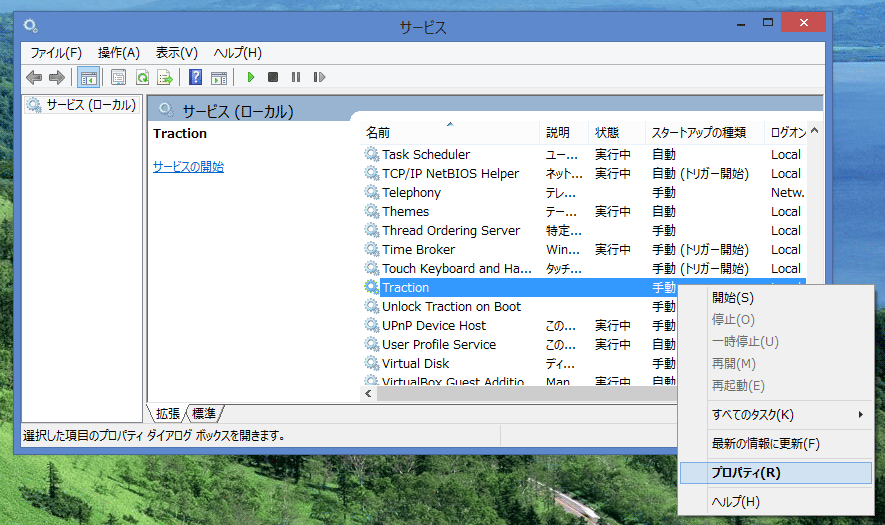Select the Touch Keyboard and Ha... service
The width and height of the screenshot is (885, 525).
584,268
